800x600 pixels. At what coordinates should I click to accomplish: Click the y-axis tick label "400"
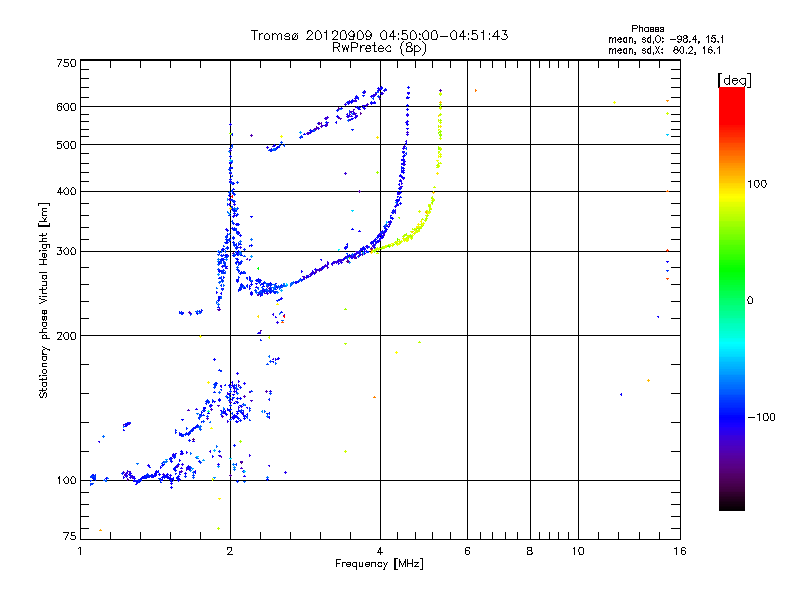pyautogui.click(x=66, y=192)
